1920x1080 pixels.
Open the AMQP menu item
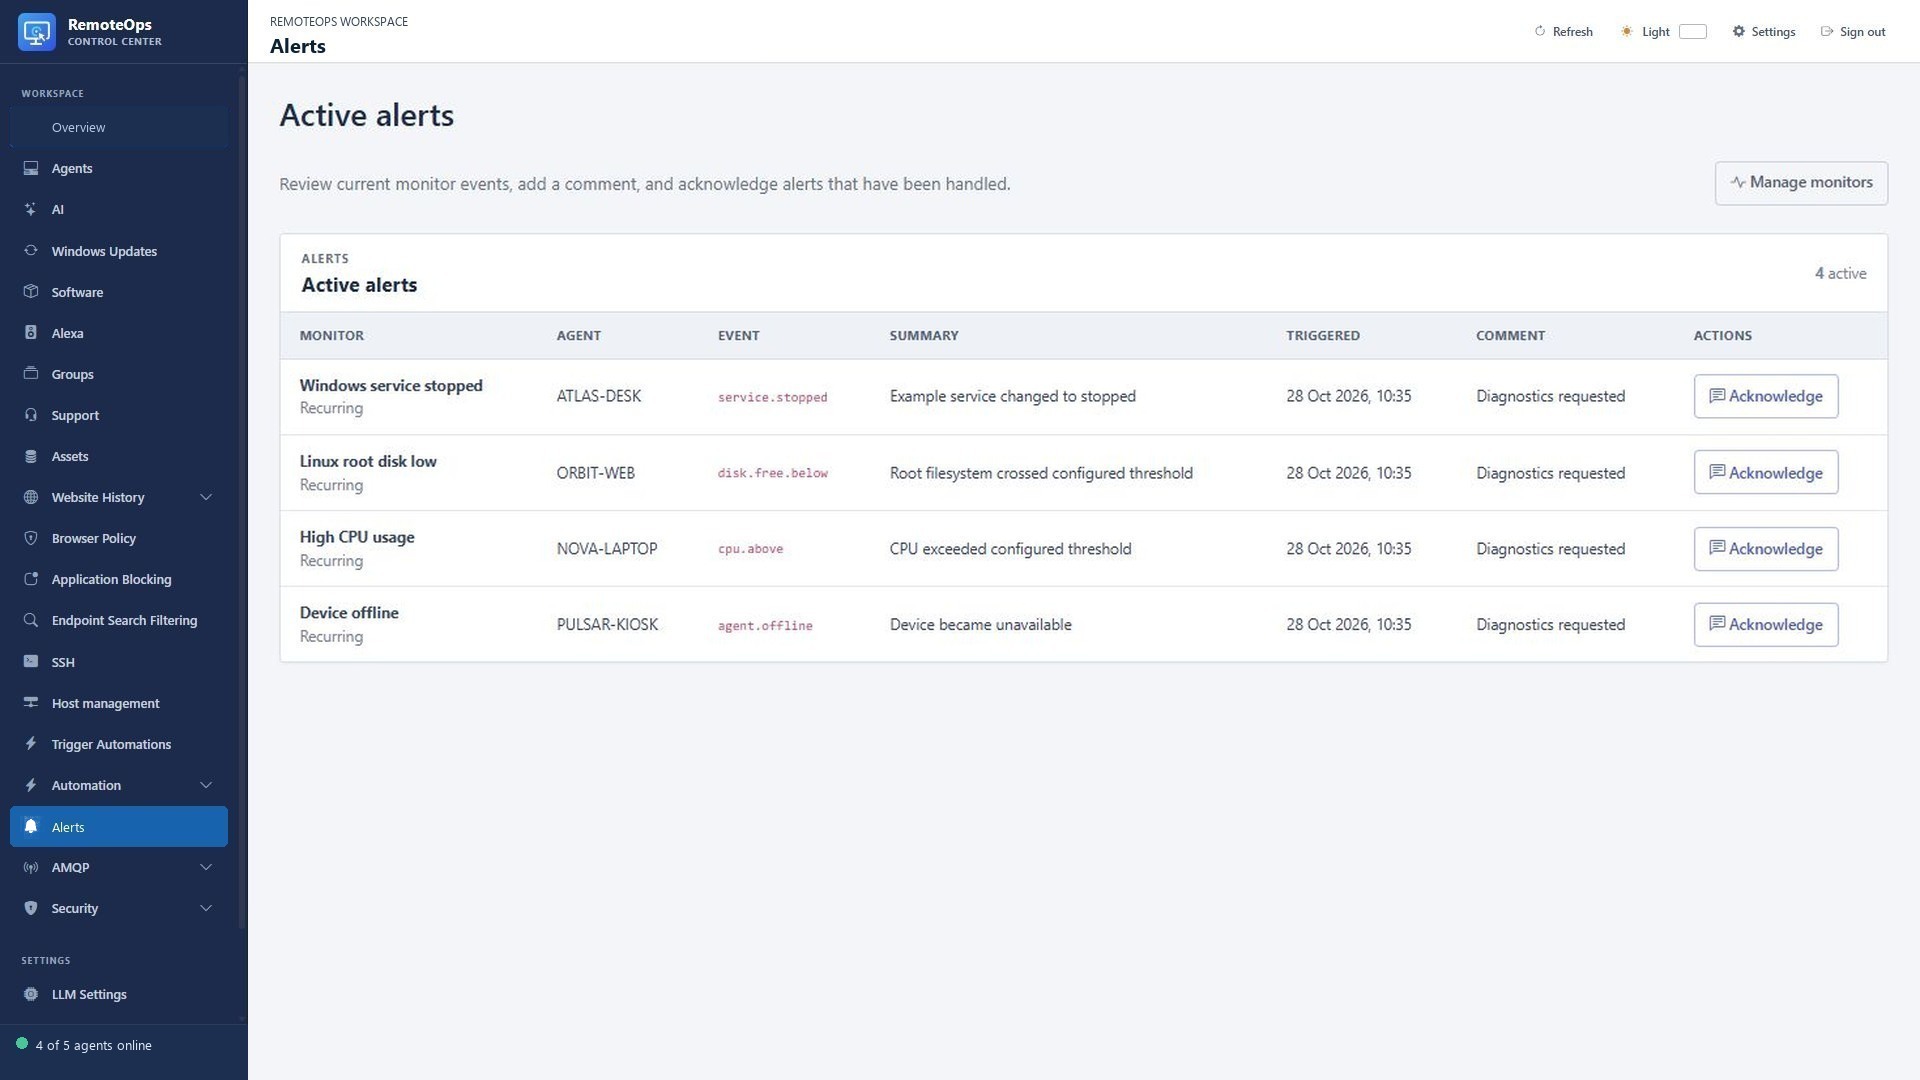(119, 867)
